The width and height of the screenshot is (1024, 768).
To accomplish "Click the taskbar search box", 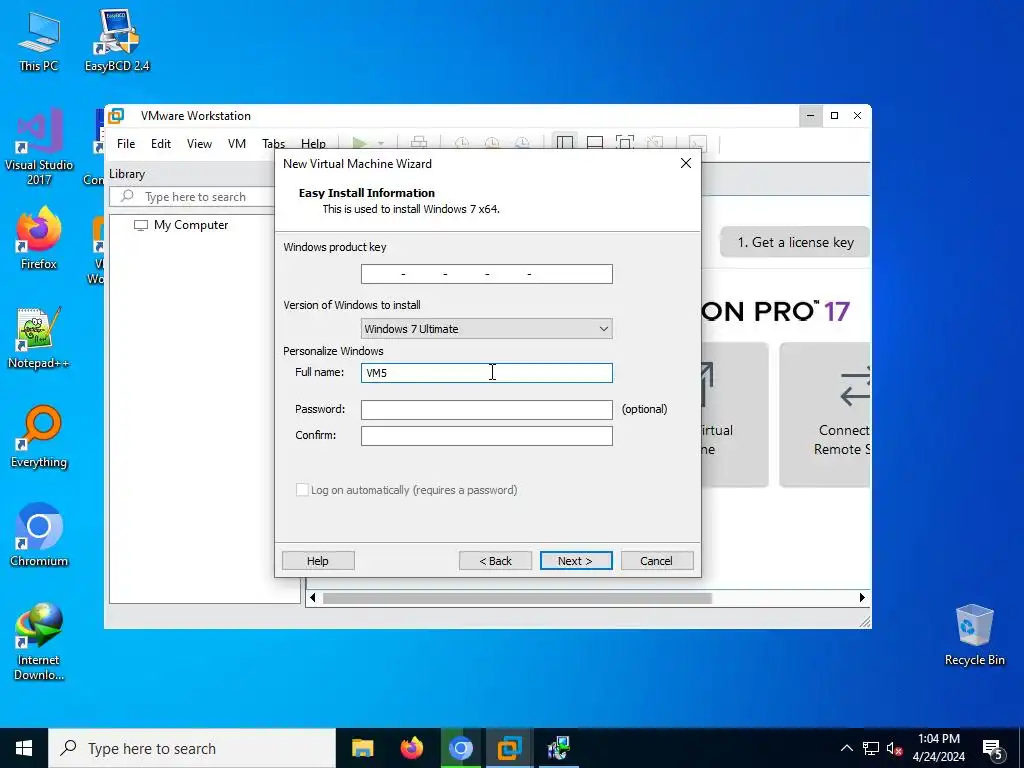I will tap(192, 748).
